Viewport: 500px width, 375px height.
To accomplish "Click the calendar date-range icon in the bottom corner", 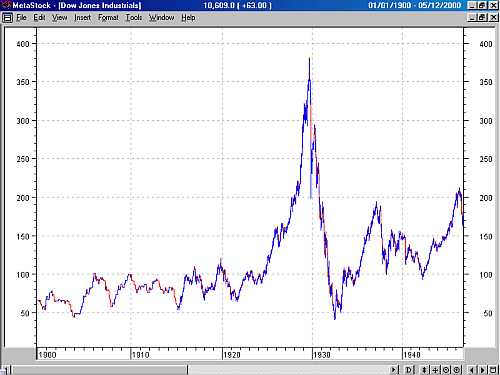I will (493, 370).
